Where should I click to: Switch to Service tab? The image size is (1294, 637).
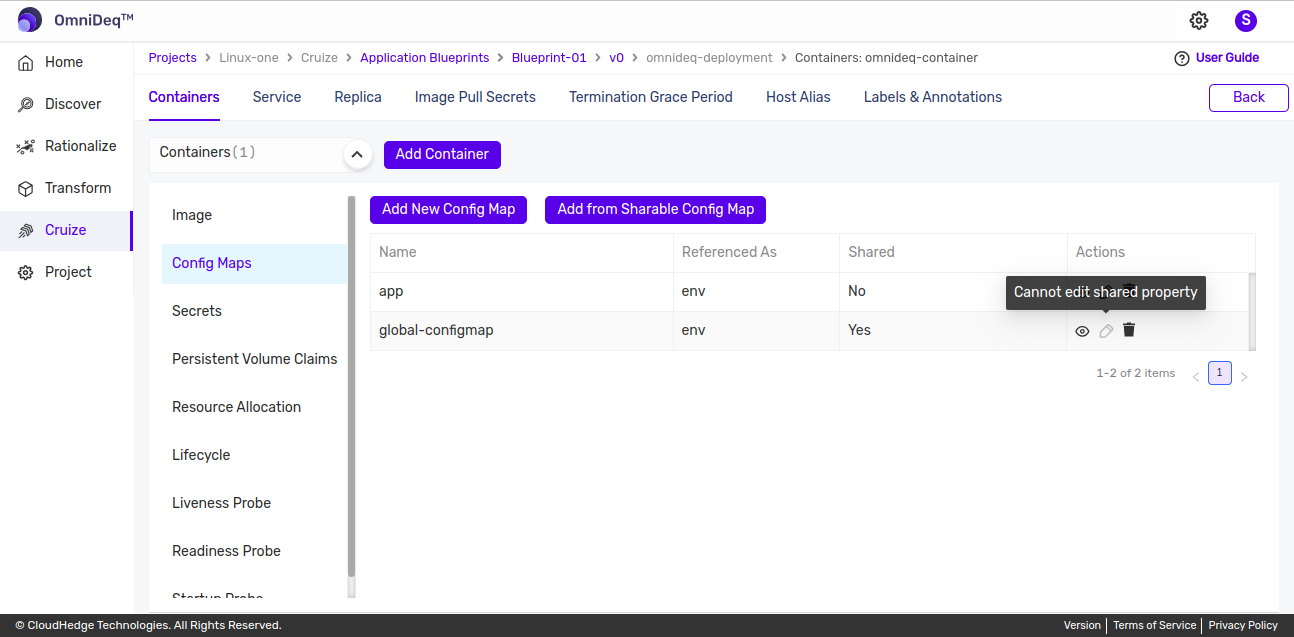pos(277,97)
